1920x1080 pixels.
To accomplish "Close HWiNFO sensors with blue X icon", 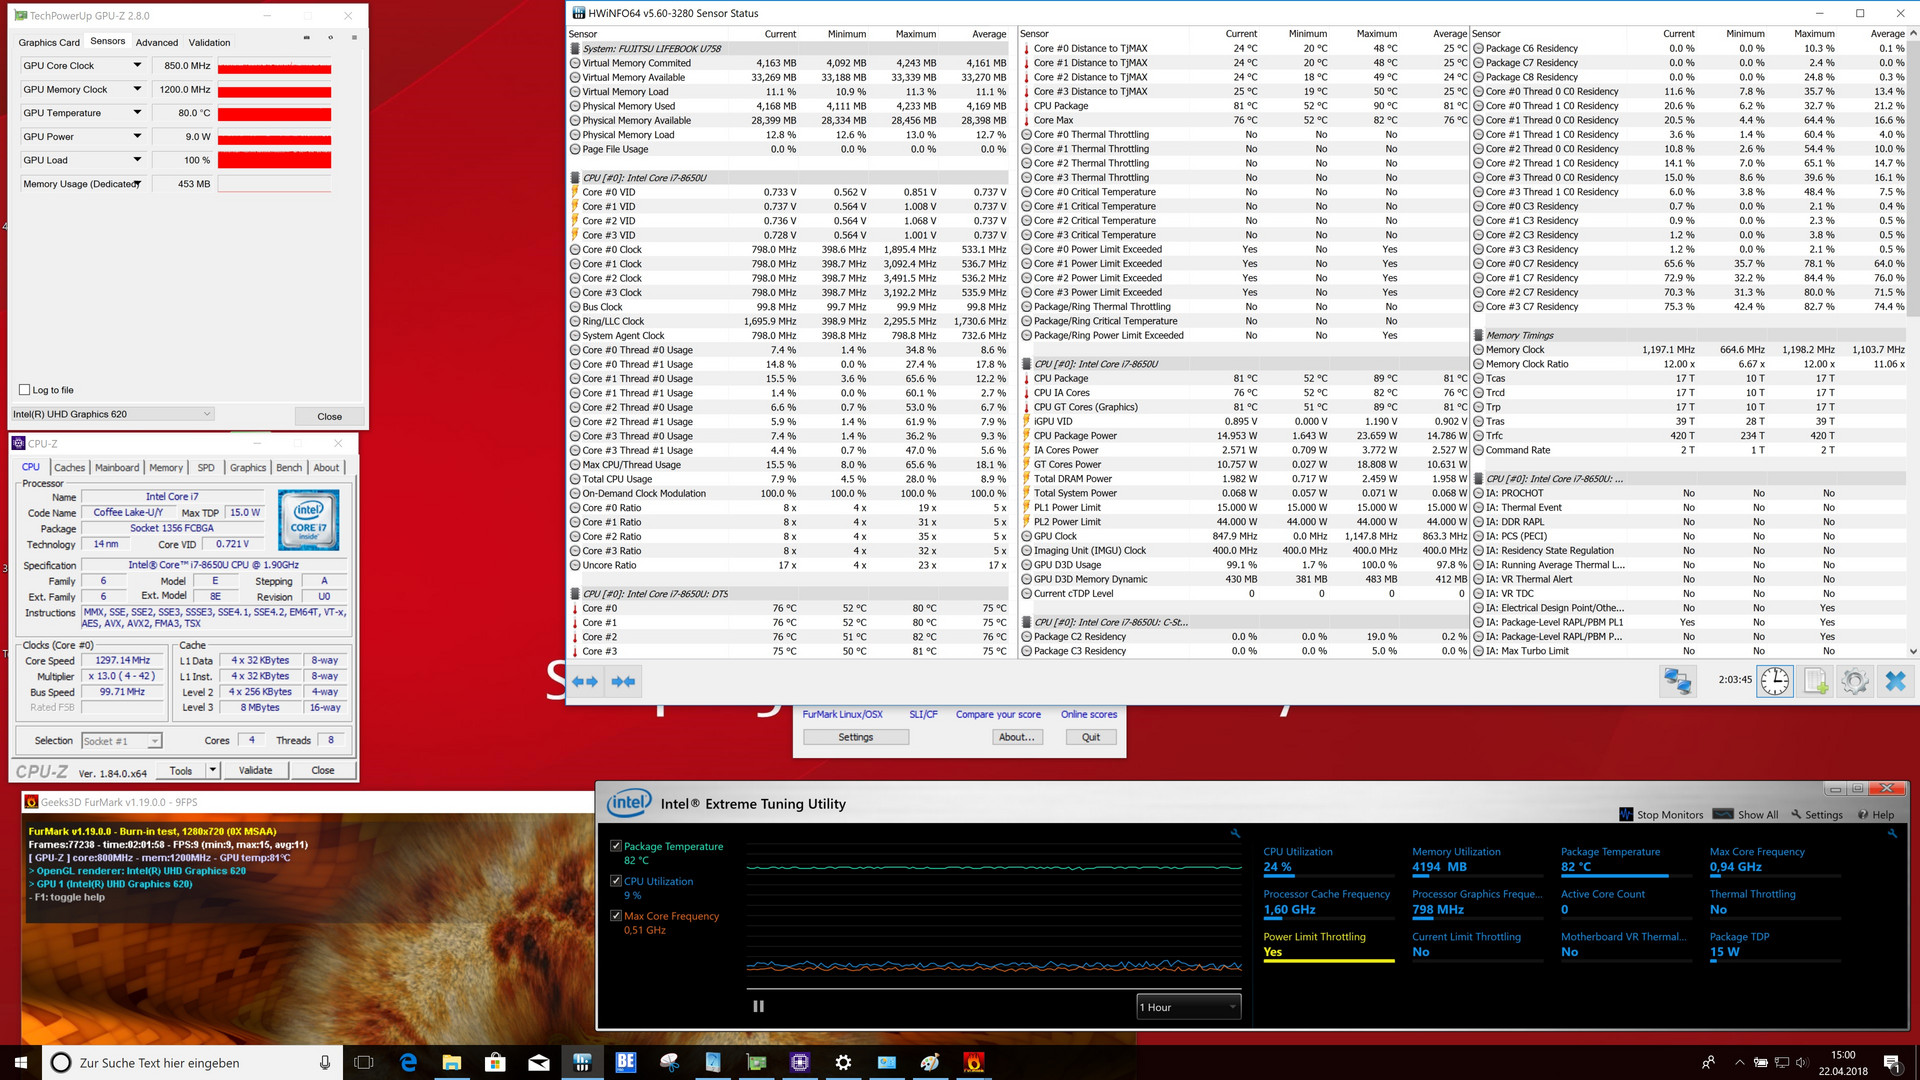I will [x=1895, y=681].
